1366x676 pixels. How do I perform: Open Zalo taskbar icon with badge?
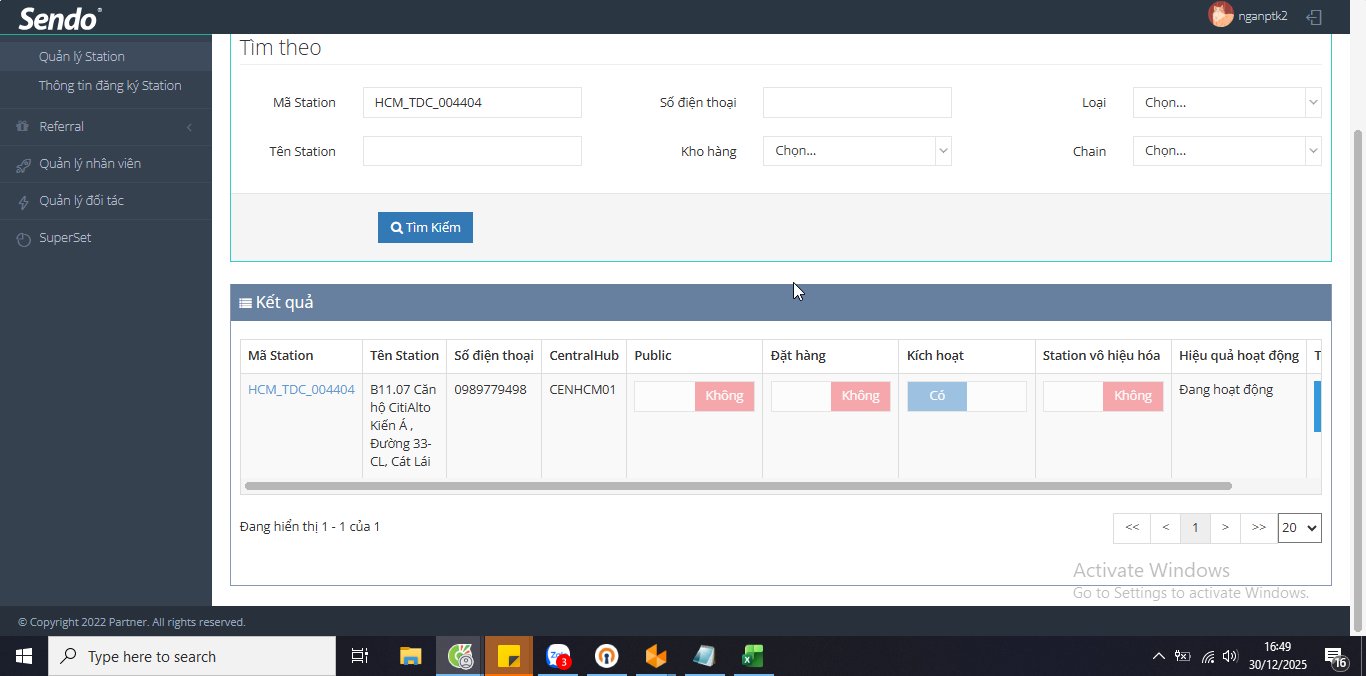pyautogui.click(x=558, y=656)
